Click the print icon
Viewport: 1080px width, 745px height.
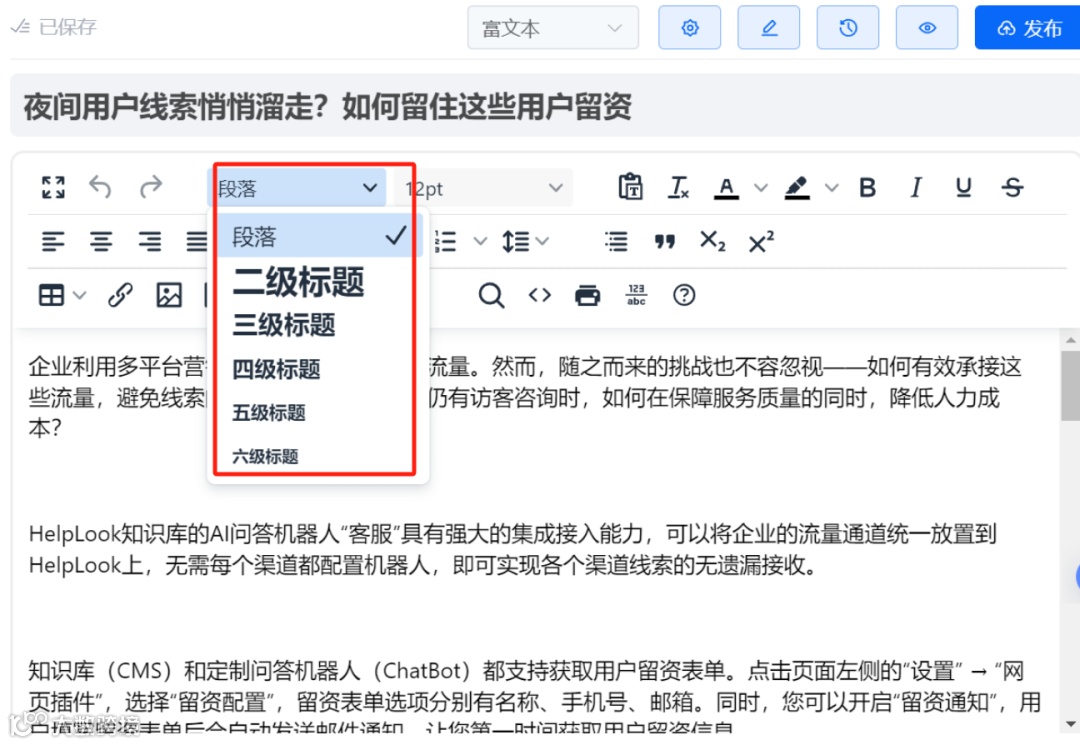(x=588, y=295)
